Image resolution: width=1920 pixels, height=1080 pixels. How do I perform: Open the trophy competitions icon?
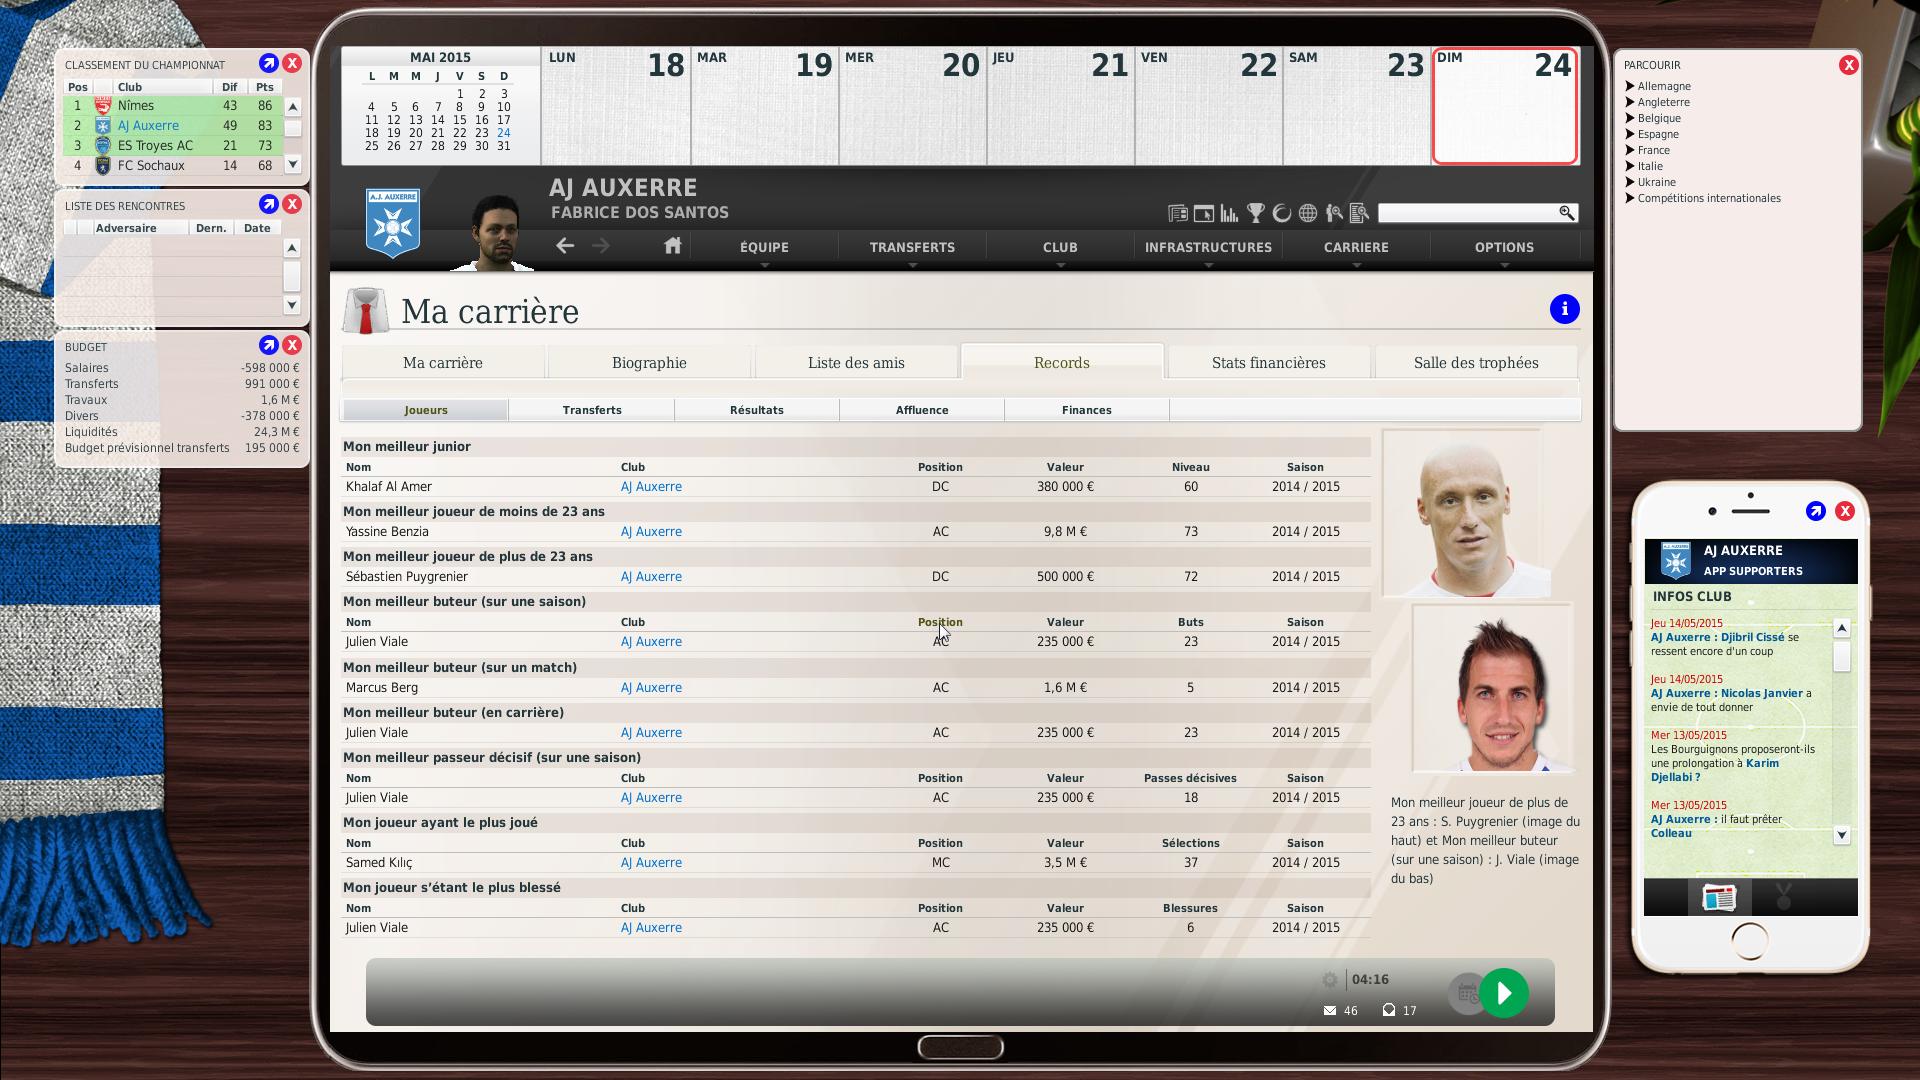pyautogui.click(x=1256, y=213)
